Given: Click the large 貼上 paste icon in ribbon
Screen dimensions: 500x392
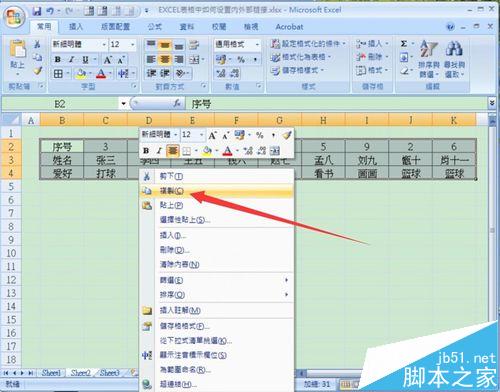Looking at the screenshot, I should point(18,49).
